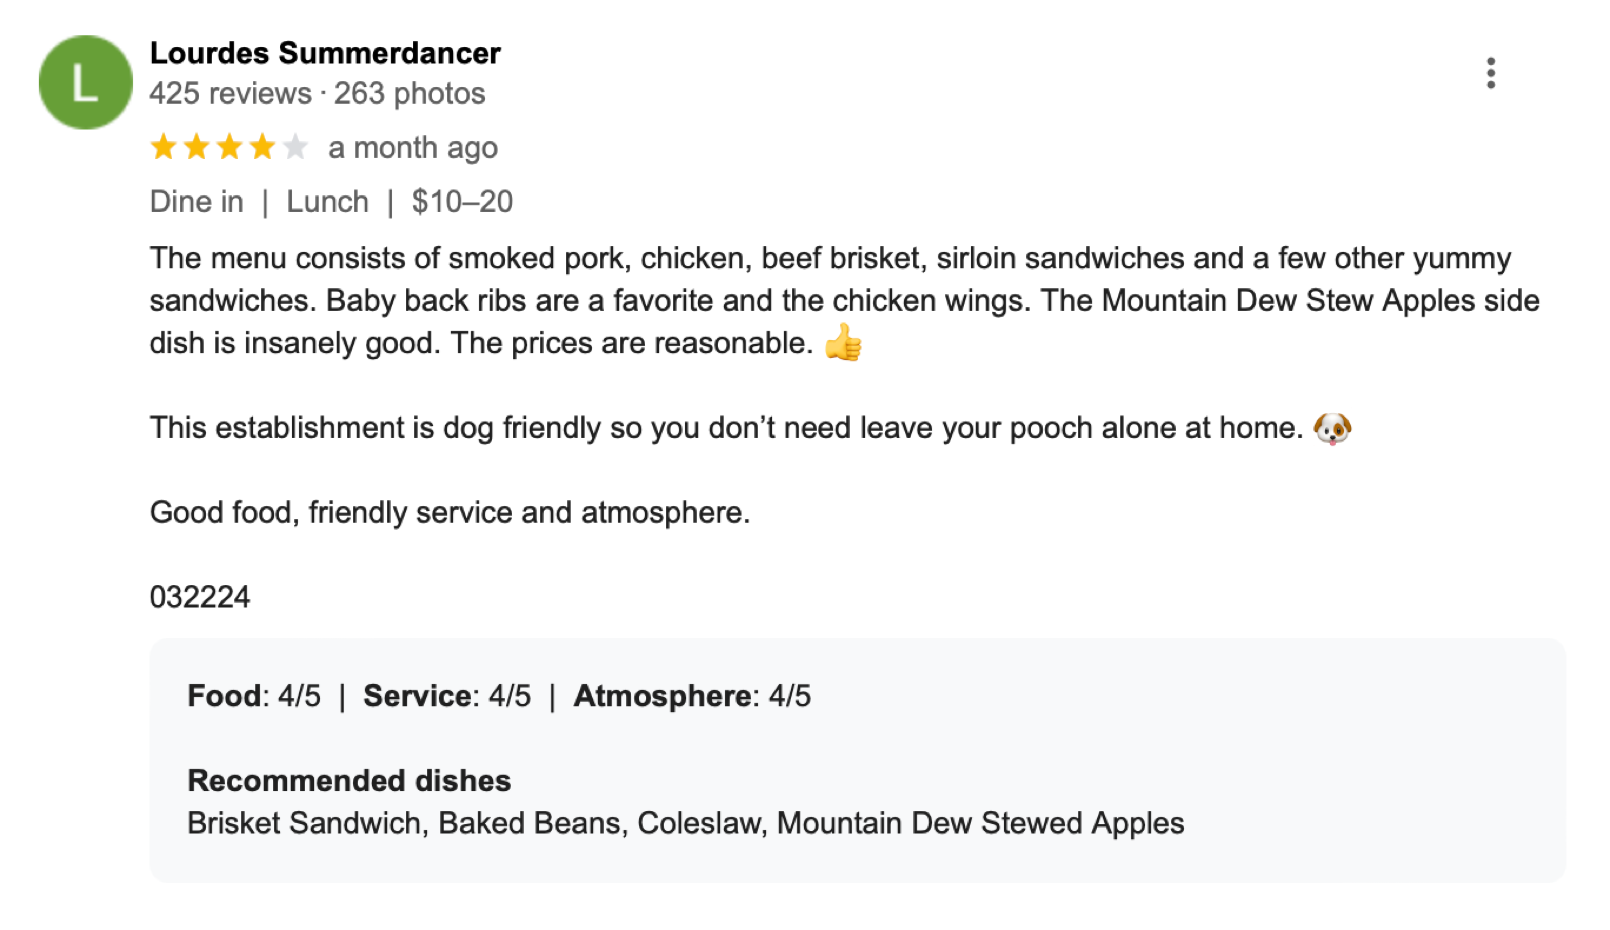The image size is (1610, 930).
Task: Click the fourth gold rating star
Action: 262,148
